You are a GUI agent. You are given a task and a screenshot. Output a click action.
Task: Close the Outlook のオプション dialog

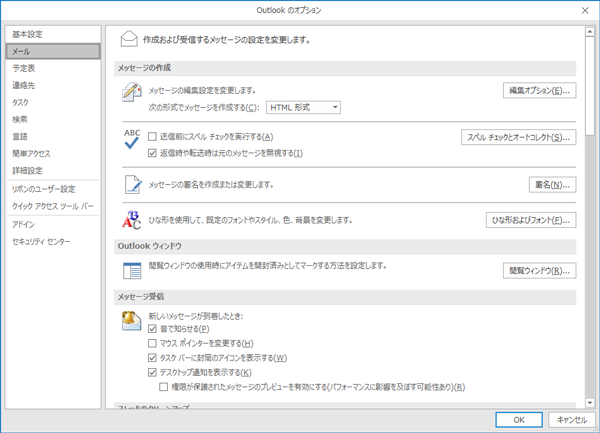pyautogui.click(x=585, y=10)
